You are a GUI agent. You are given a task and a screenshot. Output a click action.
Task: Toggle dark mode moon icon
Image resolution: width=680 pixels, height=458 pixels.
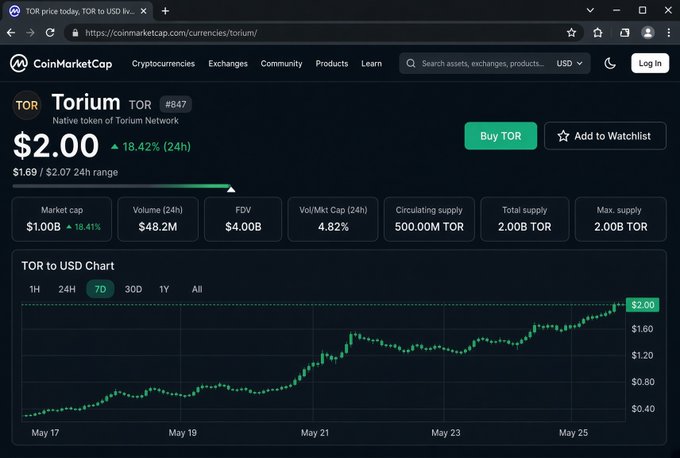click(610, 63)
